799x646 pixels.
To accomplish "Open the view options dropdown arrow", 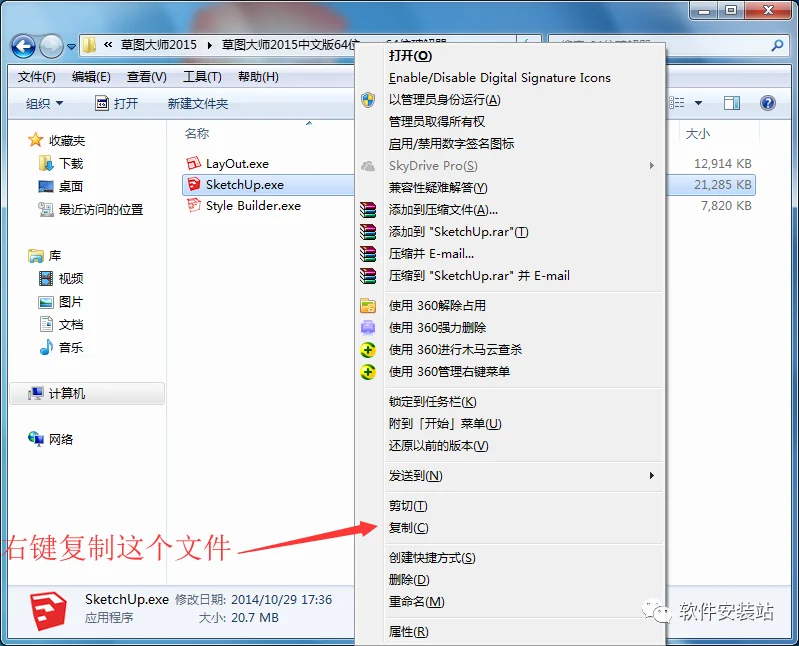I will 698,103.
